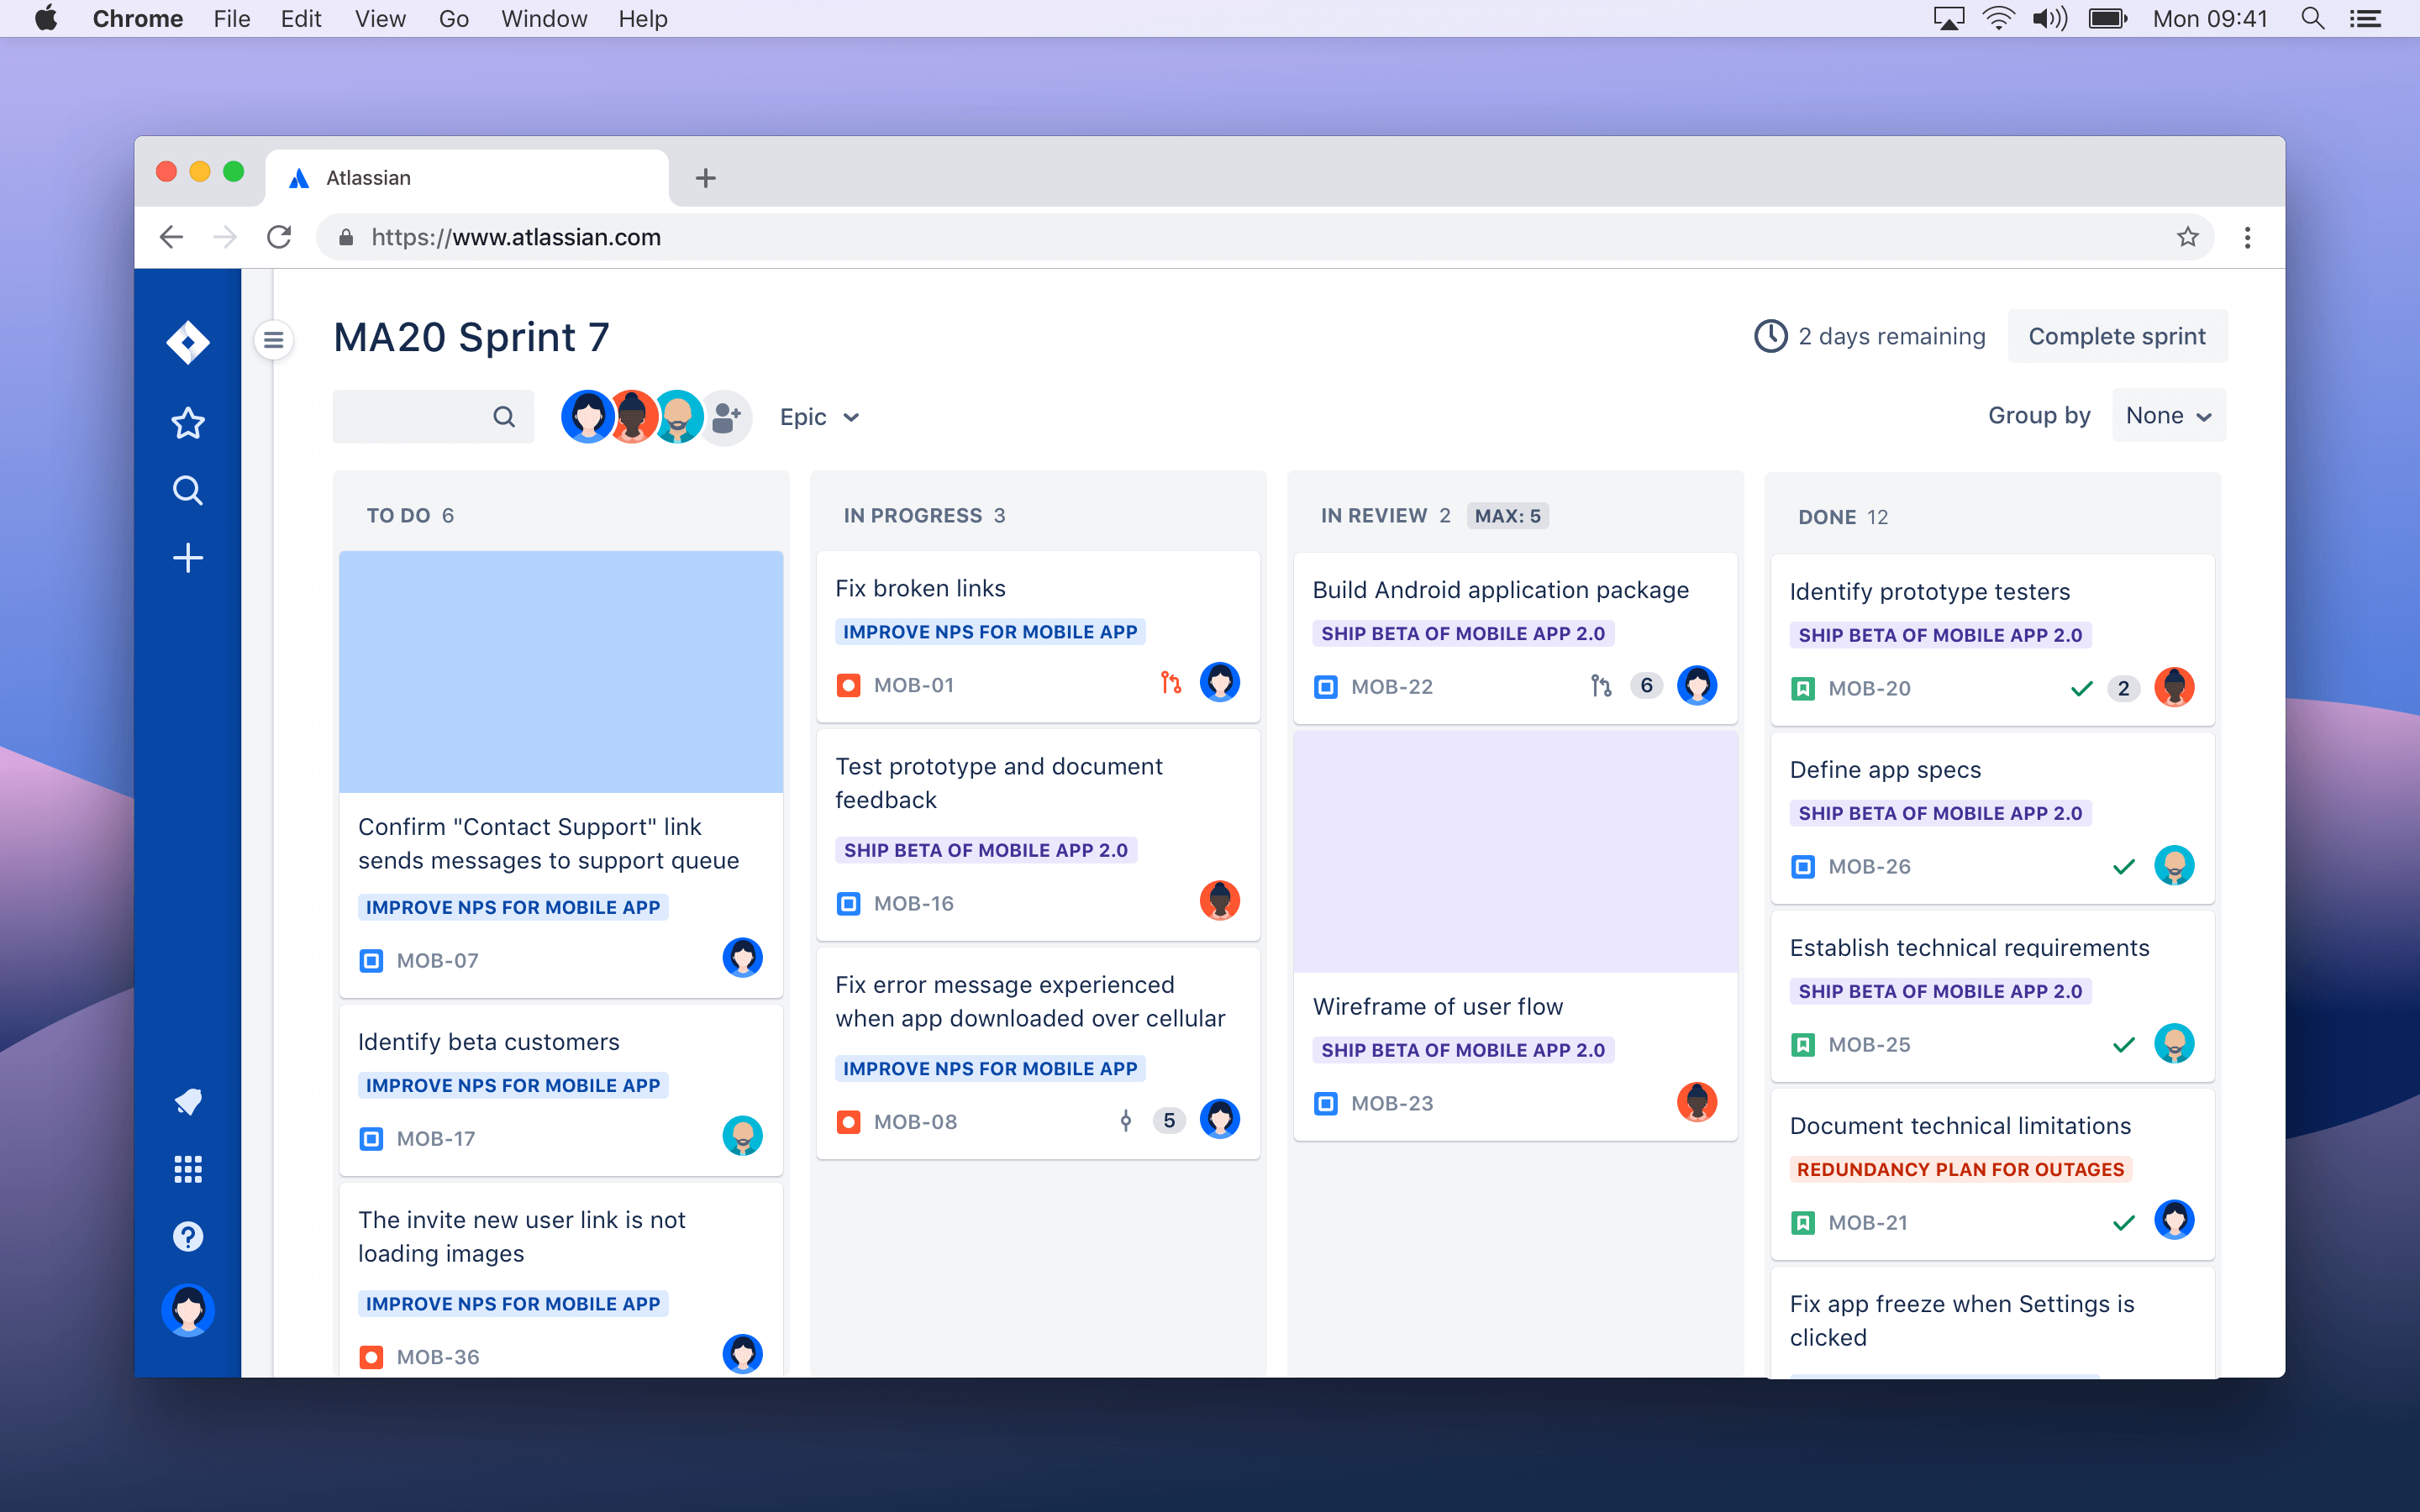The height and width of the screenshot is (1512, 2420).
Task: Open the Epic filter dropdown
Action: pos(817,415)
